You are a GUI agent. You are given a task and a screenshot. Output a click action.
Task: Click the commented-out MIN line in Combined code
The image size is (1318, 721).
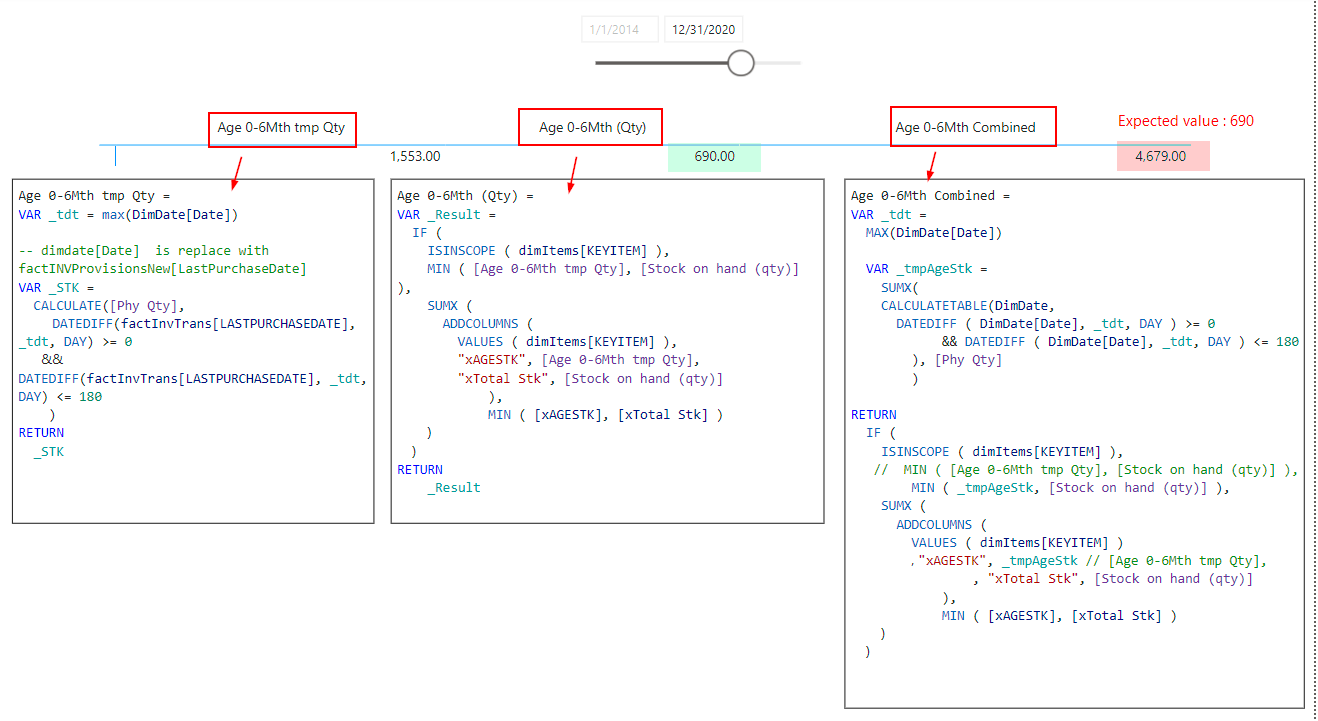(x=1085, y=470)
